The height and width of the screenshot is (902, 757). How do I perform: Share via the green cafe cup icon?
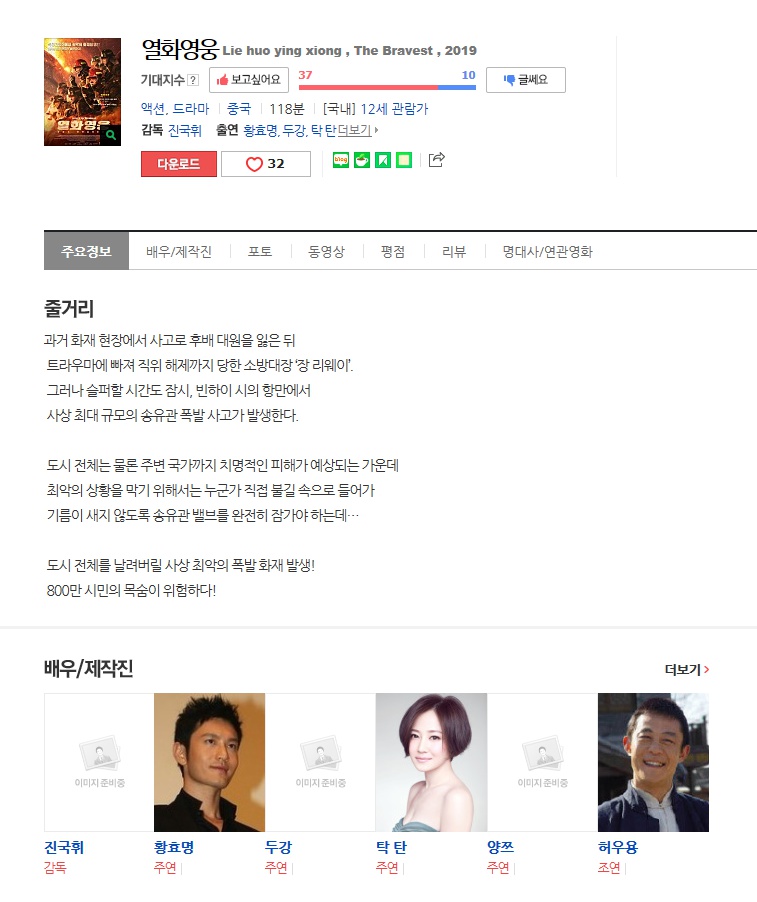362,159
